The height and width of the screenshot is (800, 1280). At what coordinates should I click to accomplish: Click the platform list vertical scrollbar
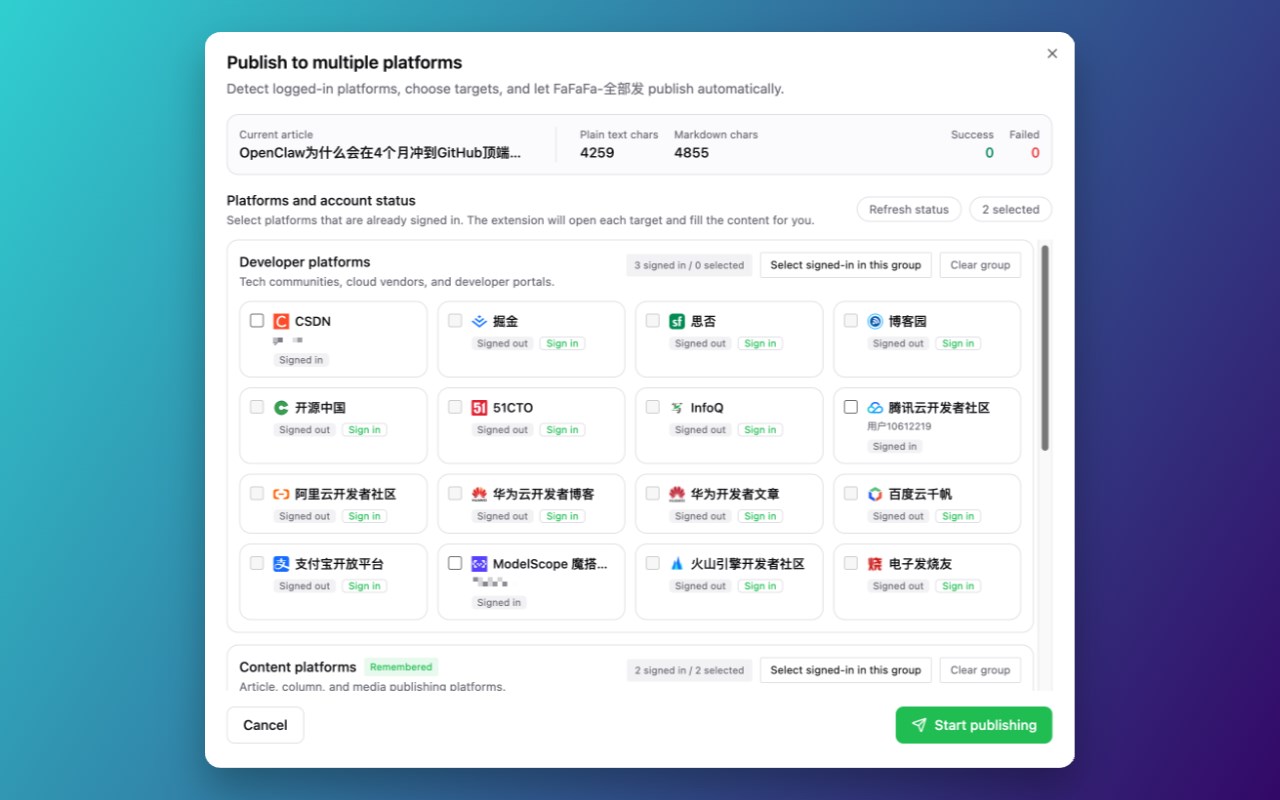click(1045, 348)
